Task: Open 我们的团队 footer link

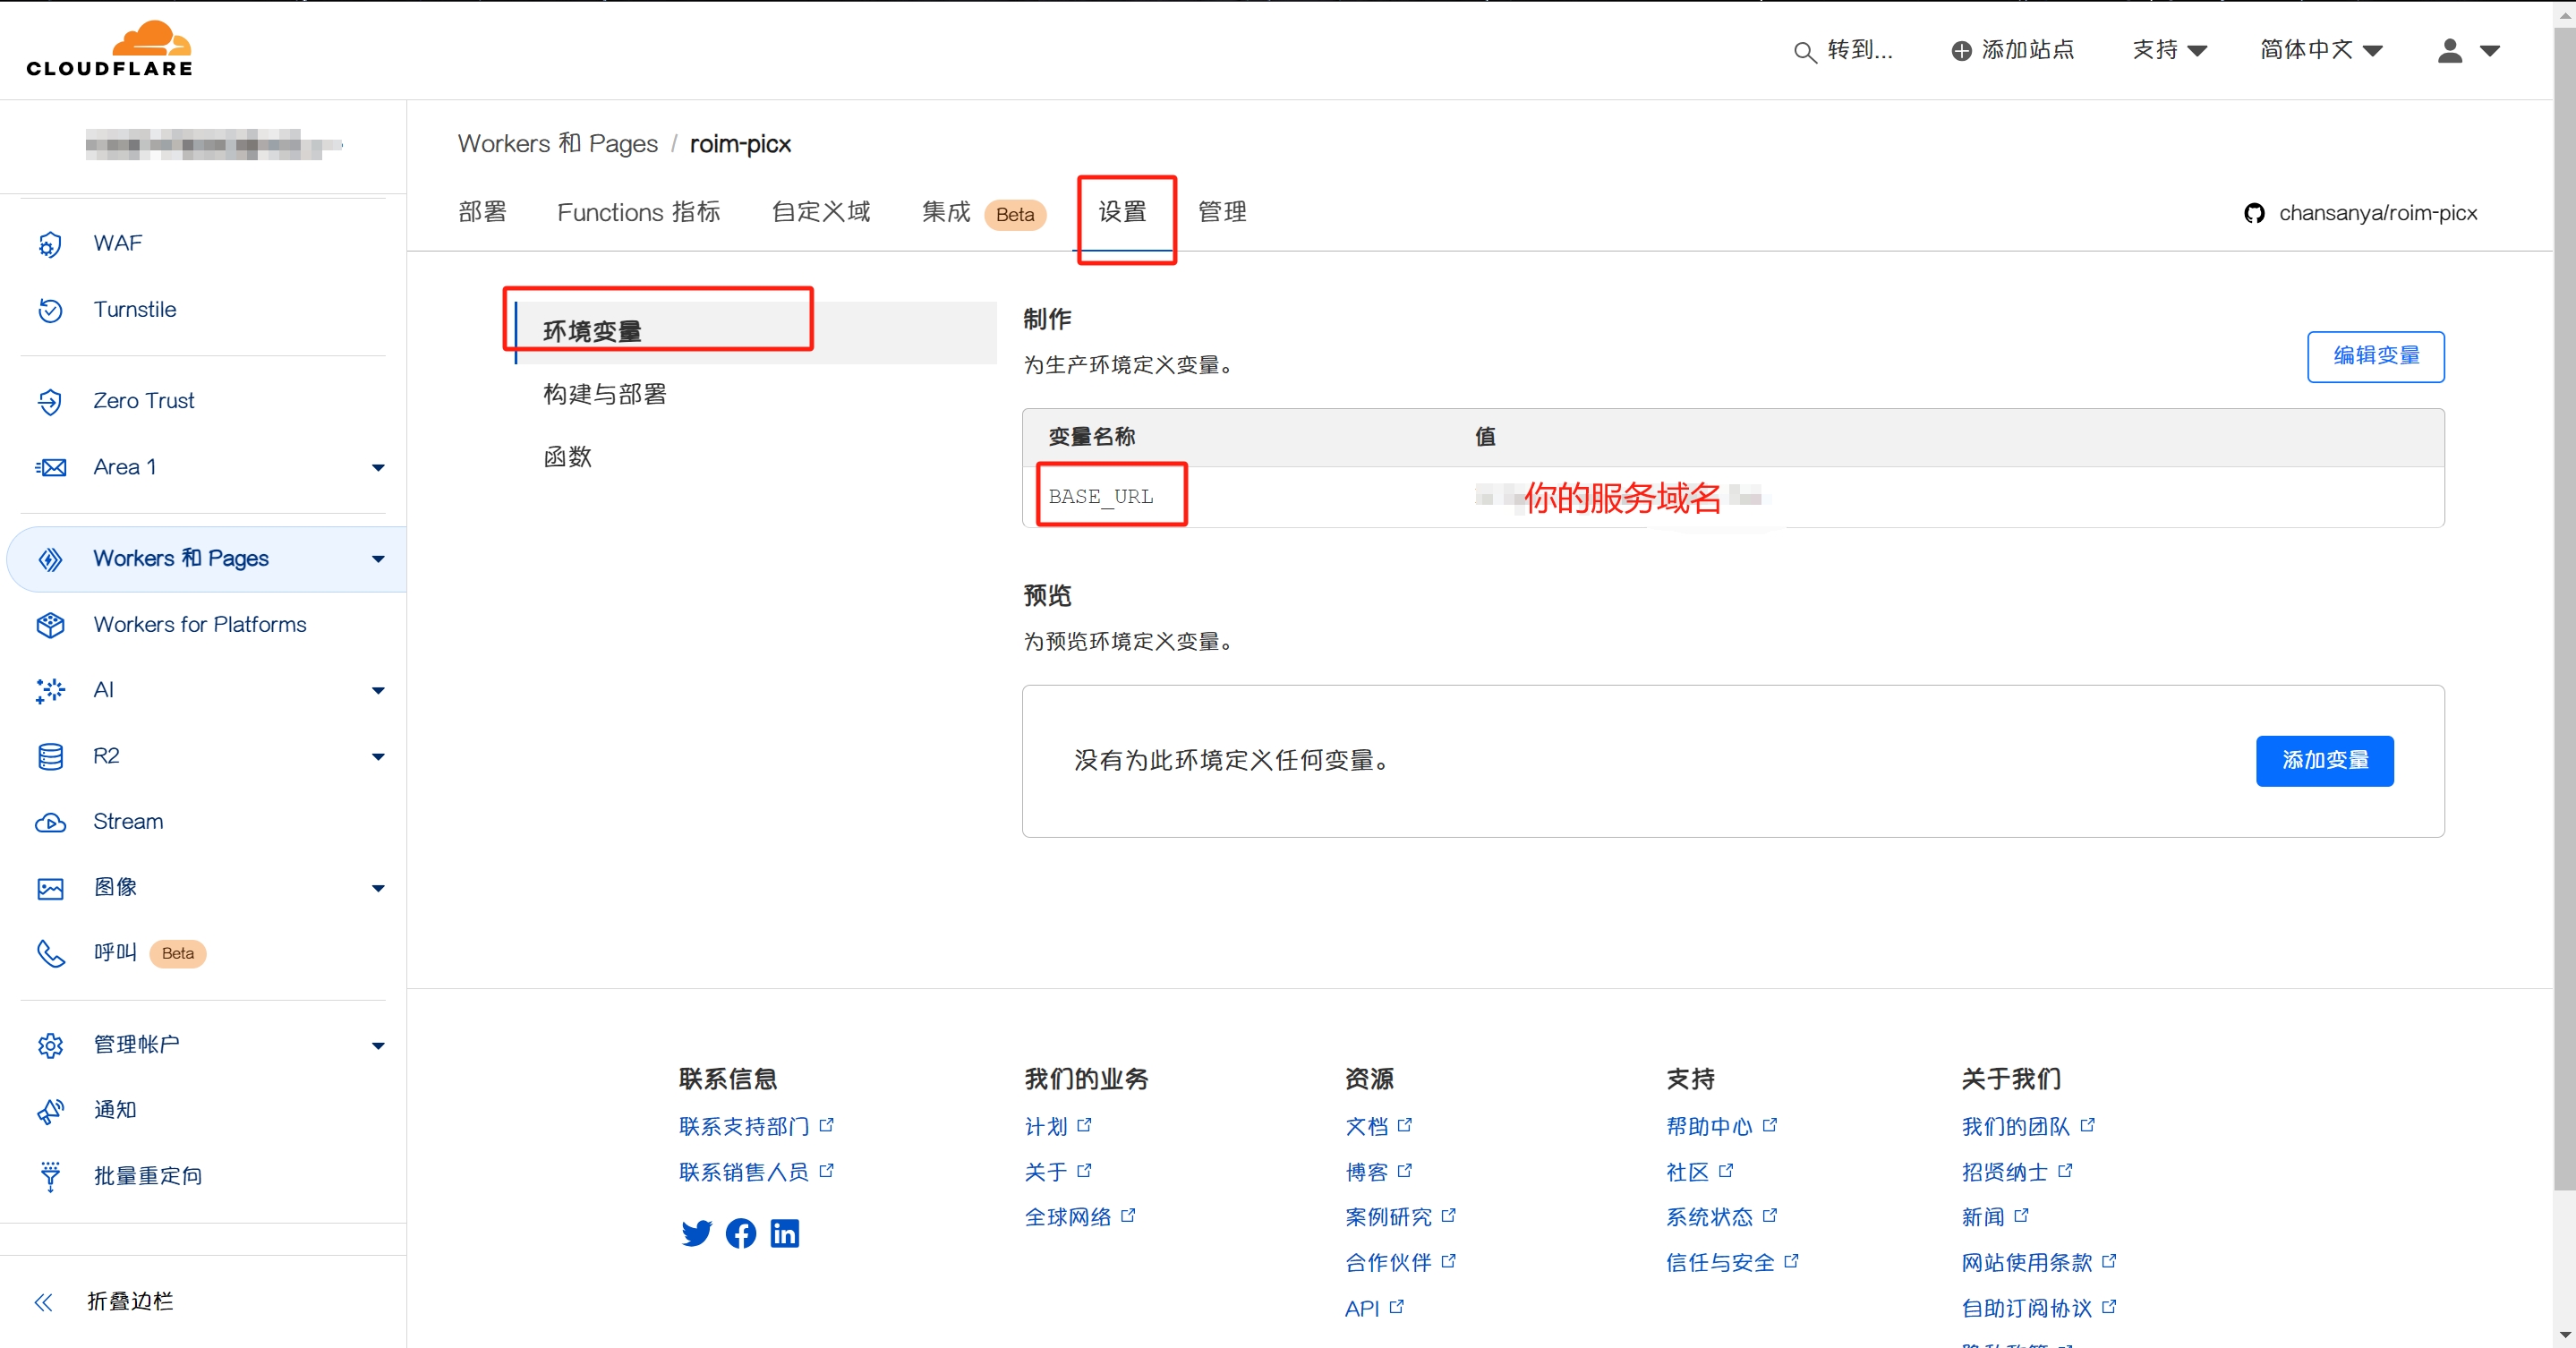Action: tap(2027, 1126)
